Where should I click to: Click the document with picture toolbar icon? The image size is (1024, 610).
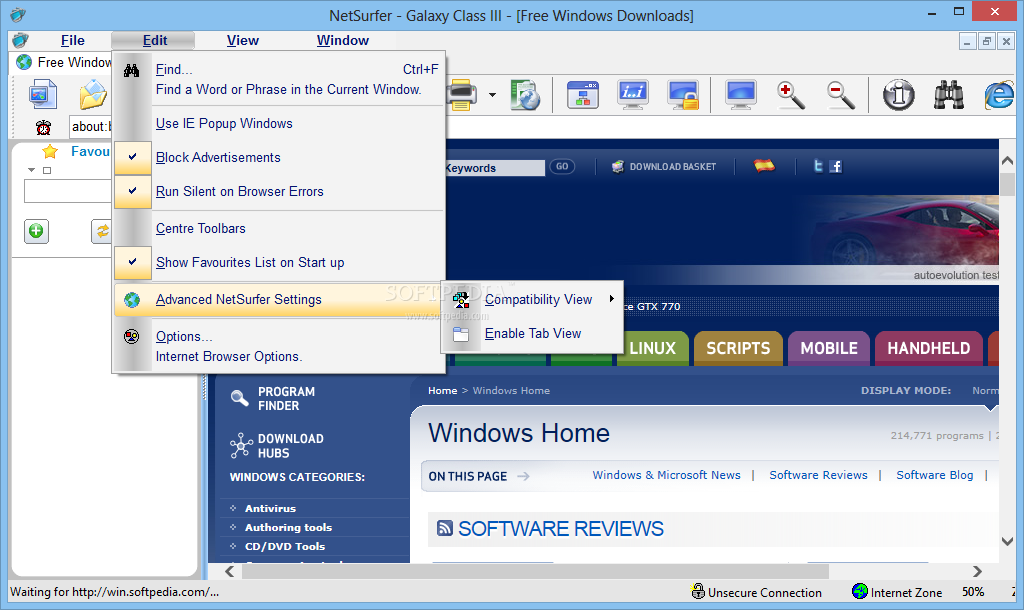pos(42,95)
